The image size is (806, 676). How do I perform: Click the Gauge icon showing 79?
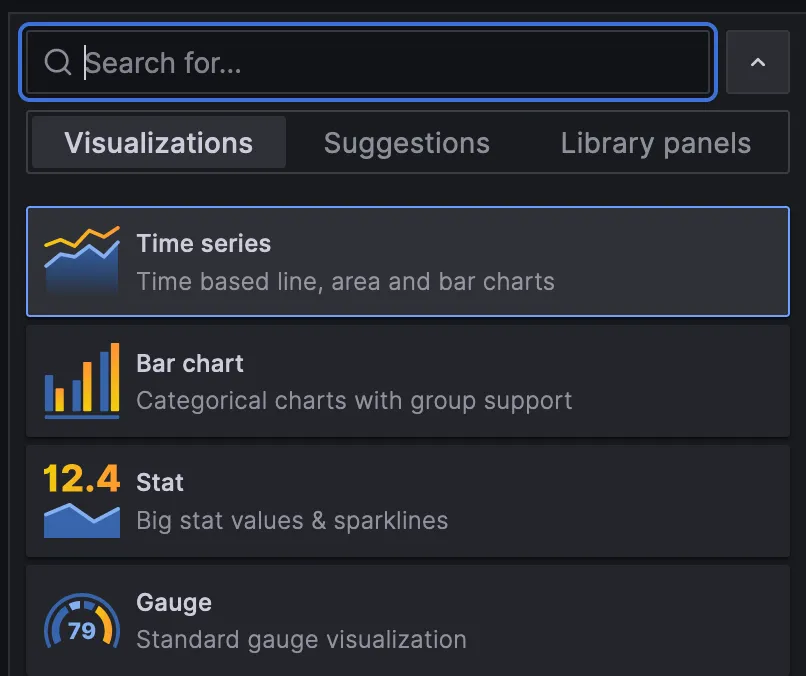[x=81, y=621]
